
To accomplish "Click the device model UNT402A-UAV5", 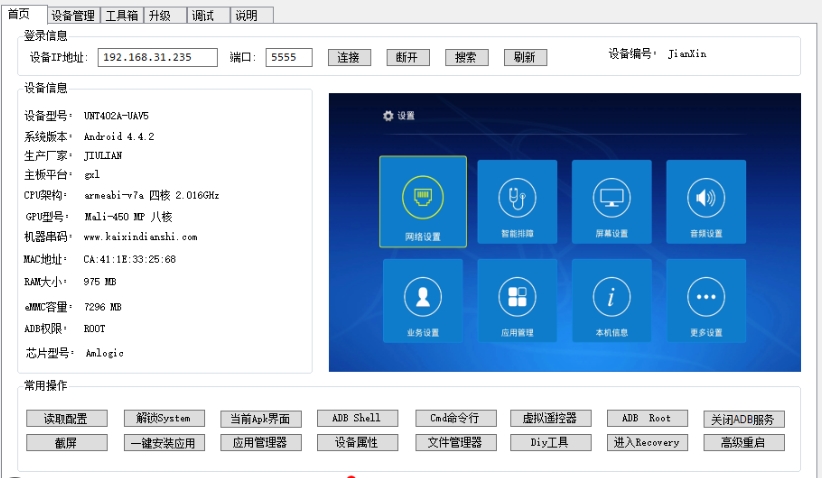I will pos(116,116).
